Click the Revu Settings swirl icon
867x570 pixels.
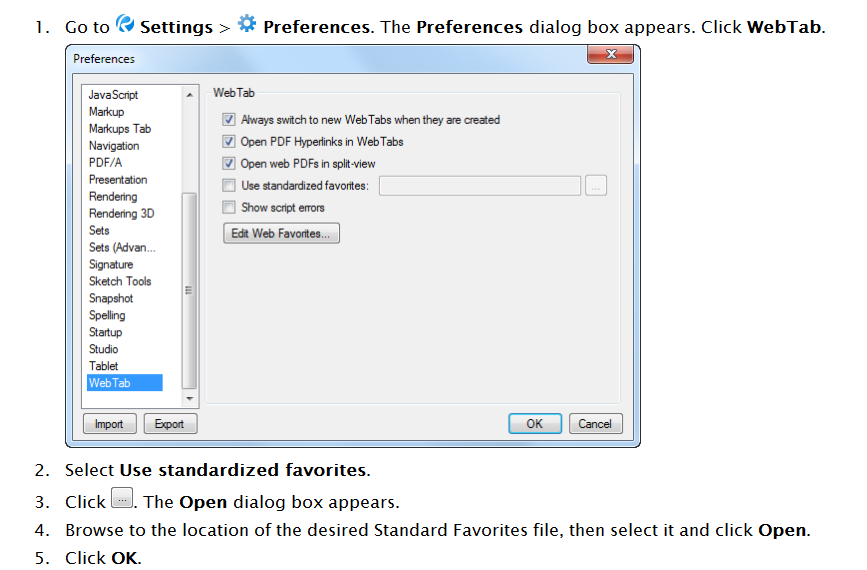click(x=125, y=24)
